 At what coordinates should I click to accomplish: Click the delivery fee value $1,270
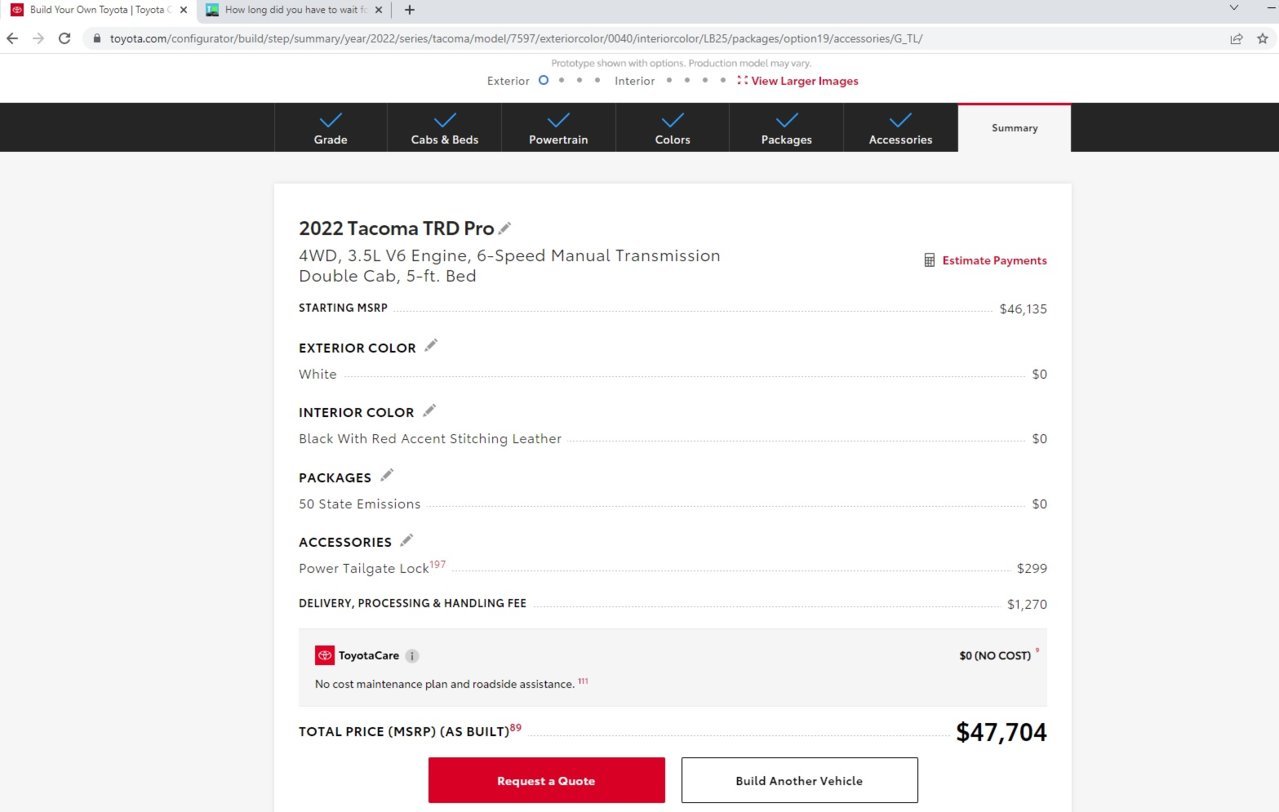tap(1027, 605)
